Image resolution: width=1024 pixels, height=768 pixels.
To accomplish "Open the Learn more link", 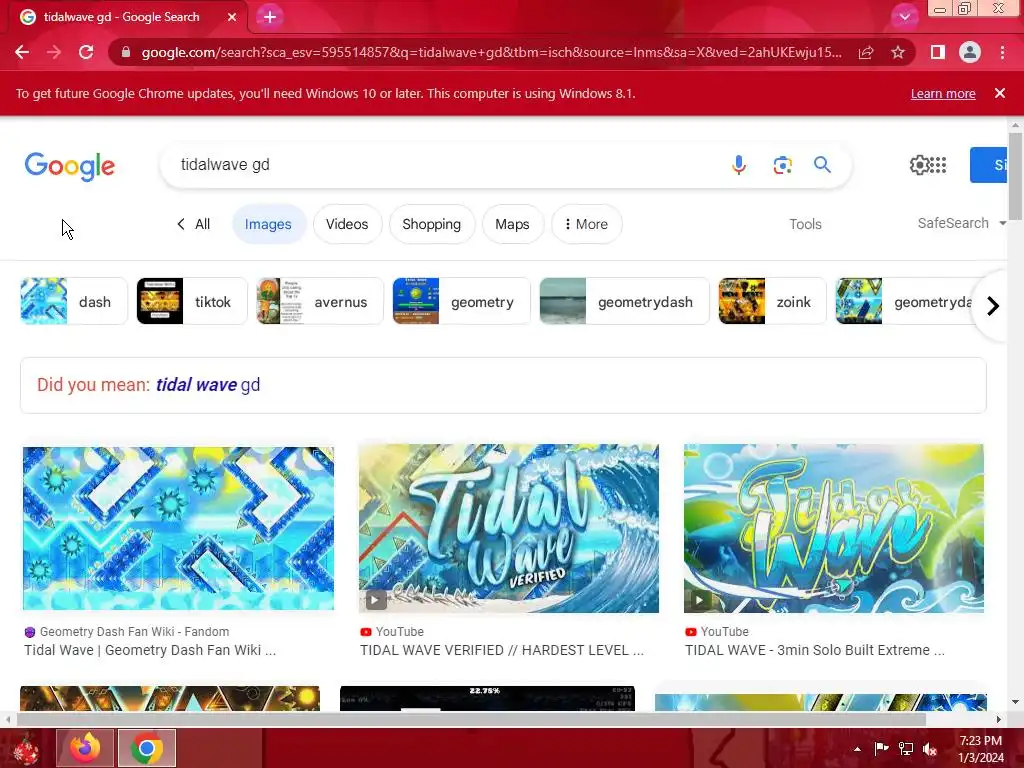I will click(943, 93).
